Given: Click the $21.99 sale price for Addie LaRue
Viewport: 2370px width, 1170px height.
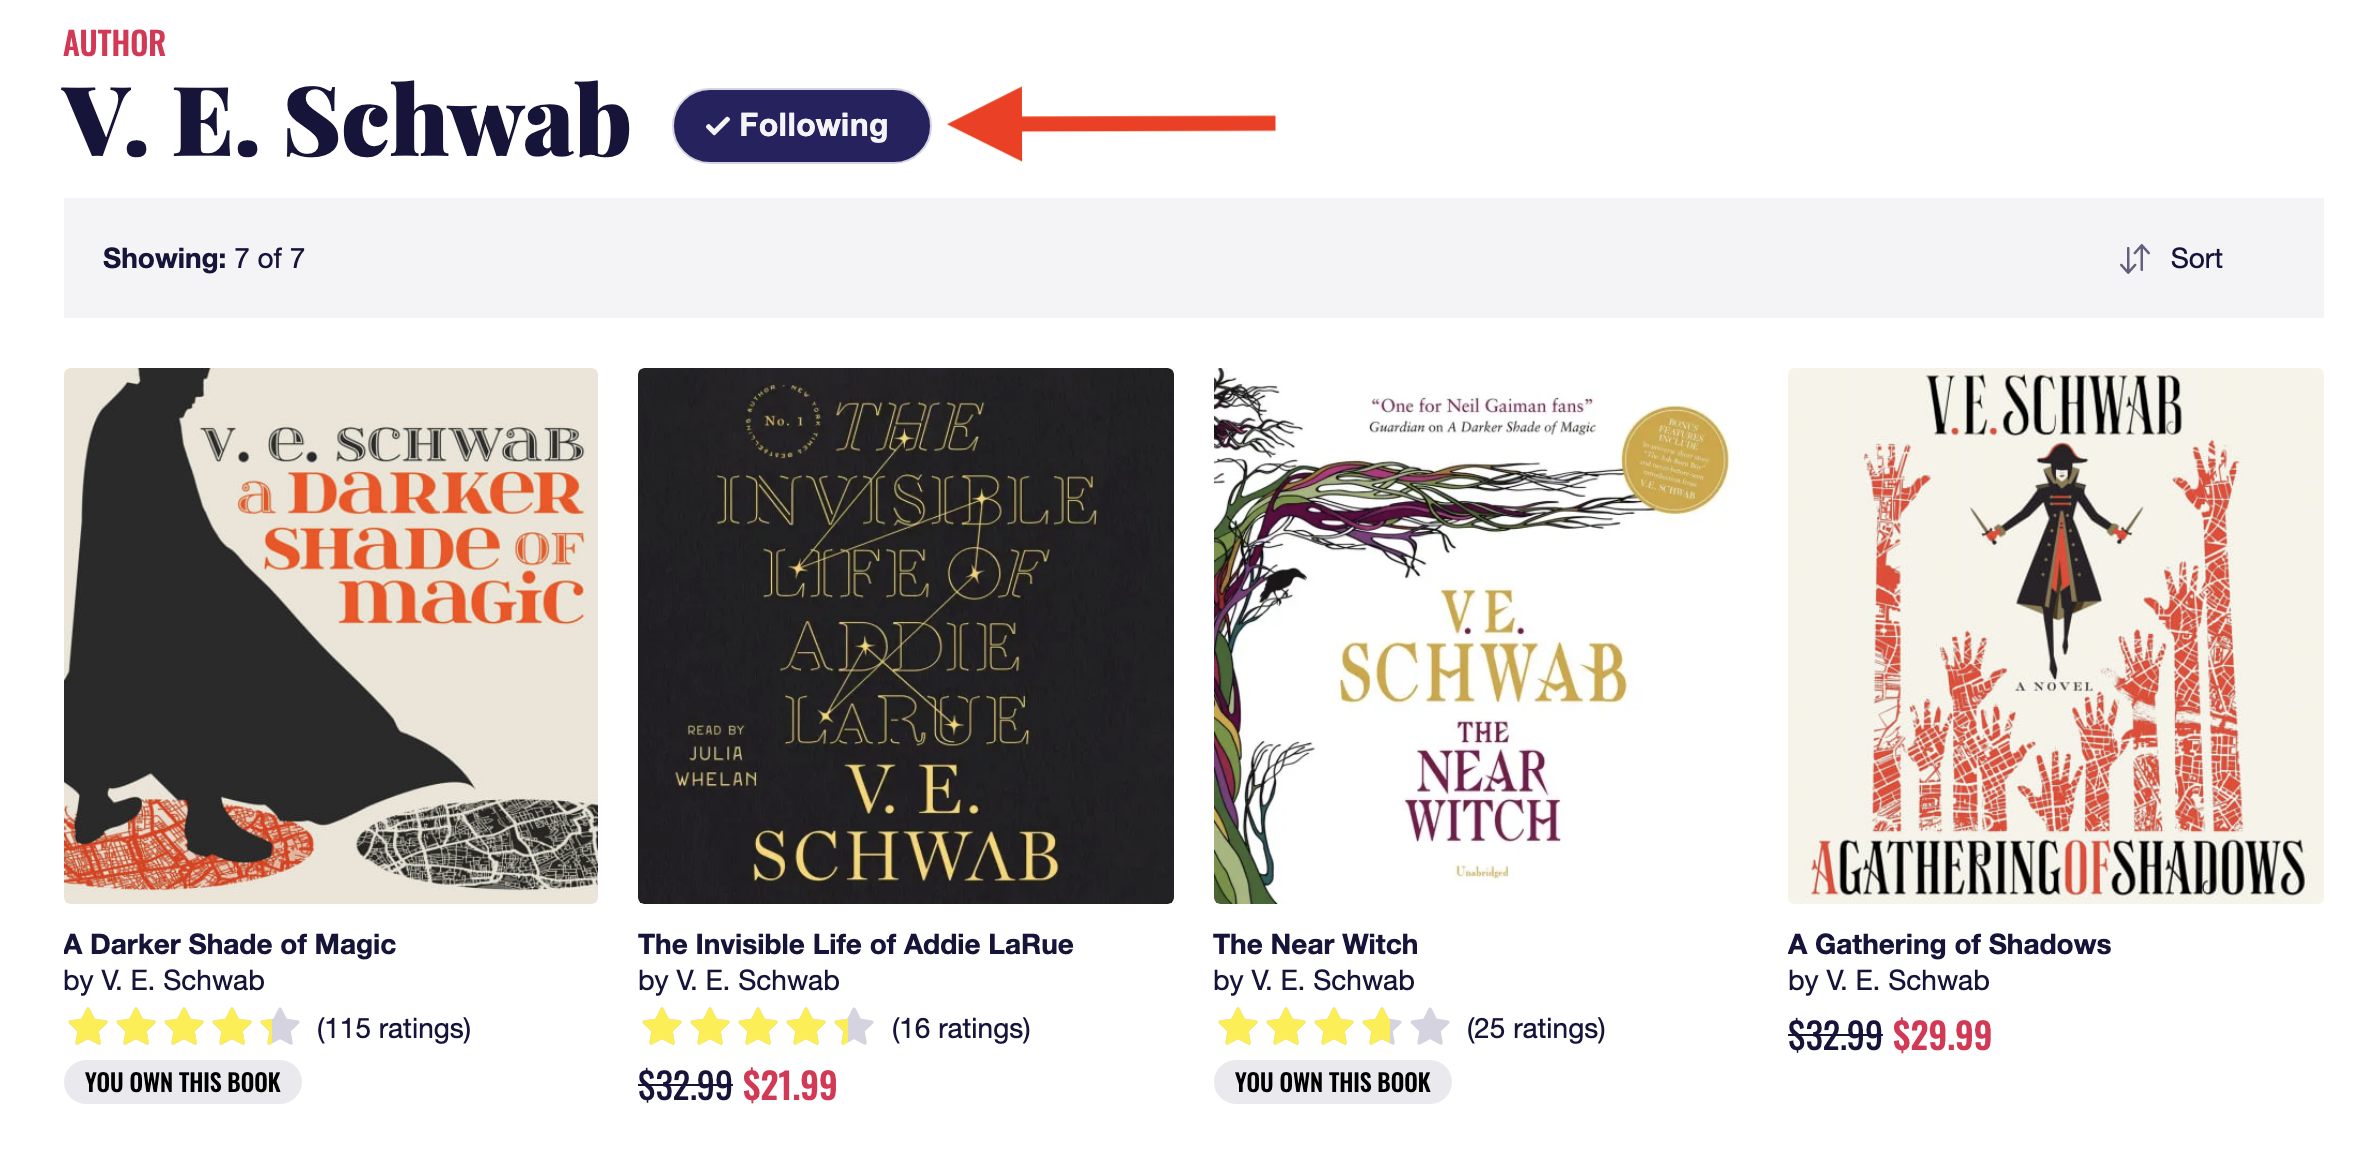Looking at the screenshot, I should 790,1086.
